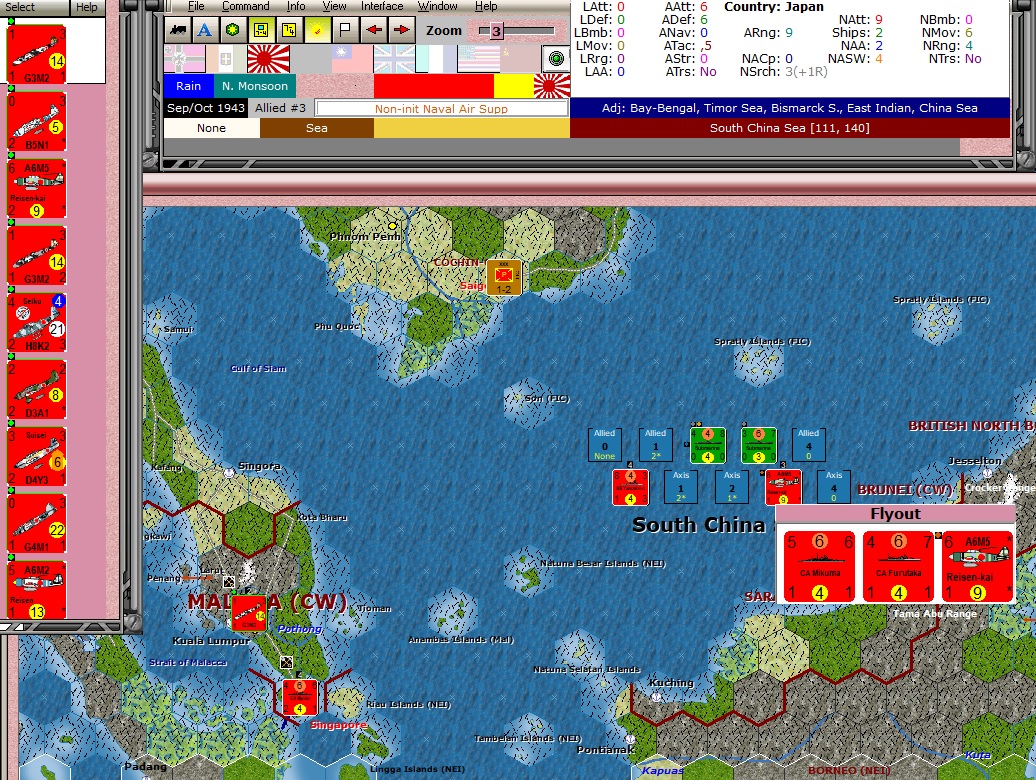Open the View menu
The image size is (1036, 780).
[x=334, y=6]
